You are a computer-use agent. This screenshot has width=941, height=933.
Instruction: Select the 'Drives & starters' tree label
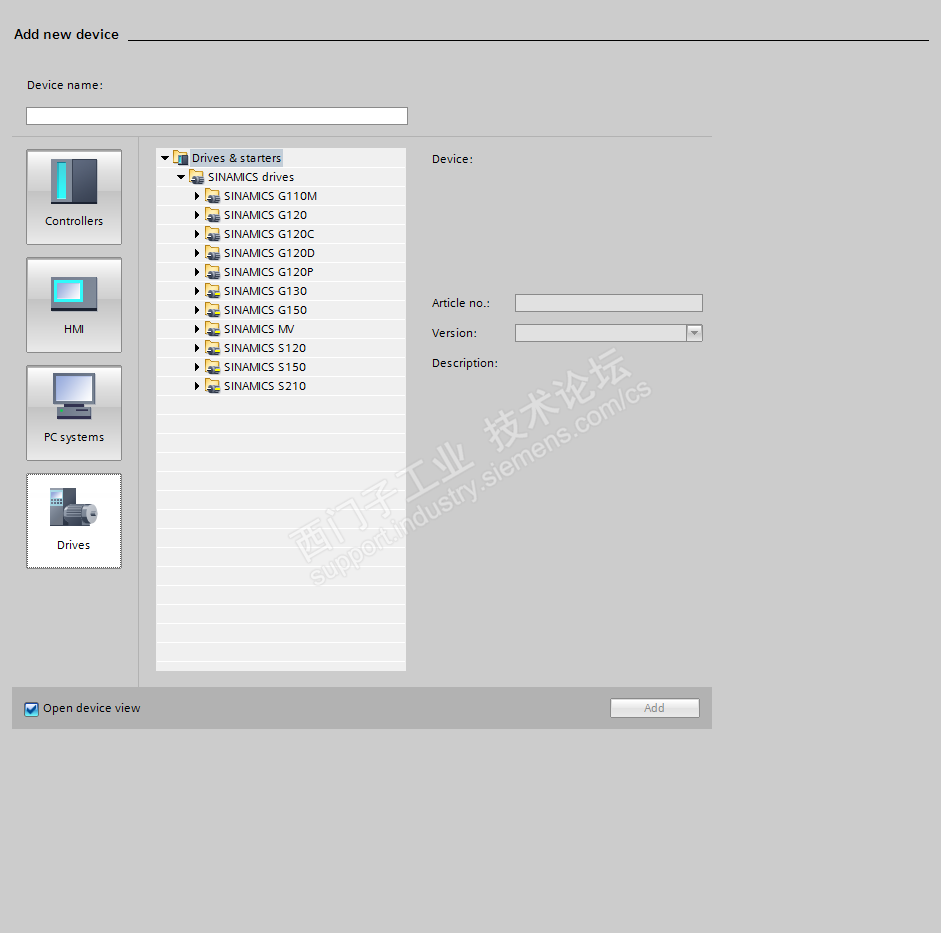pyautogui.click(x=236, y=158)
